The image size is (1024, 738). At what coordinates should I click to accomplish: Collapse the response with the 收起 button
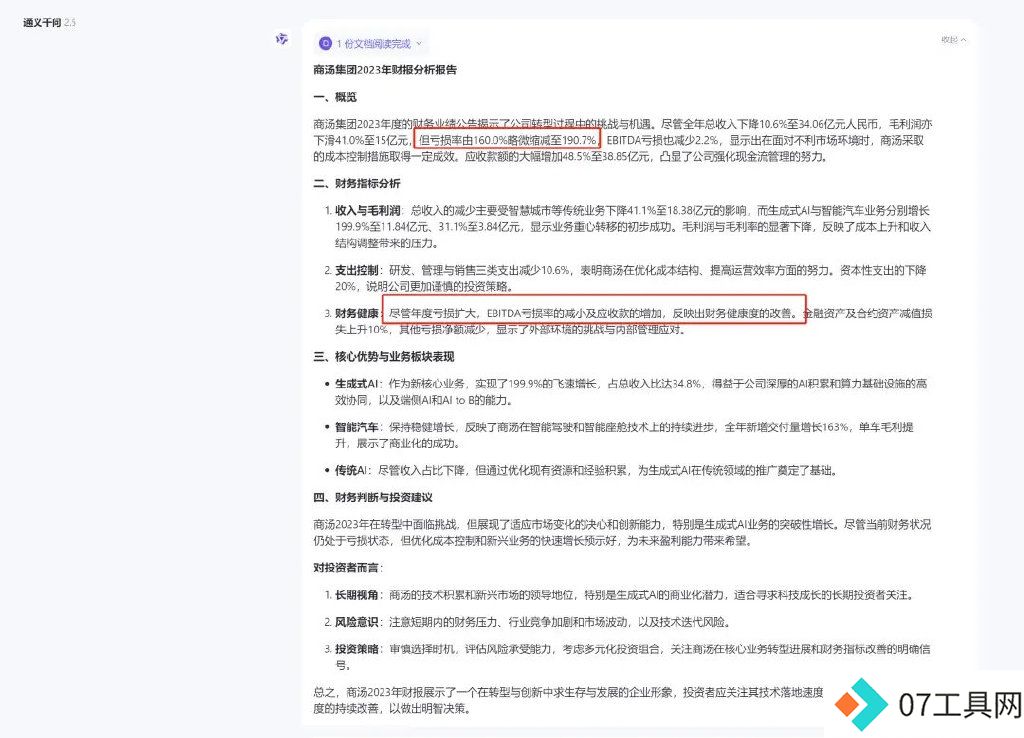point(953,40)
